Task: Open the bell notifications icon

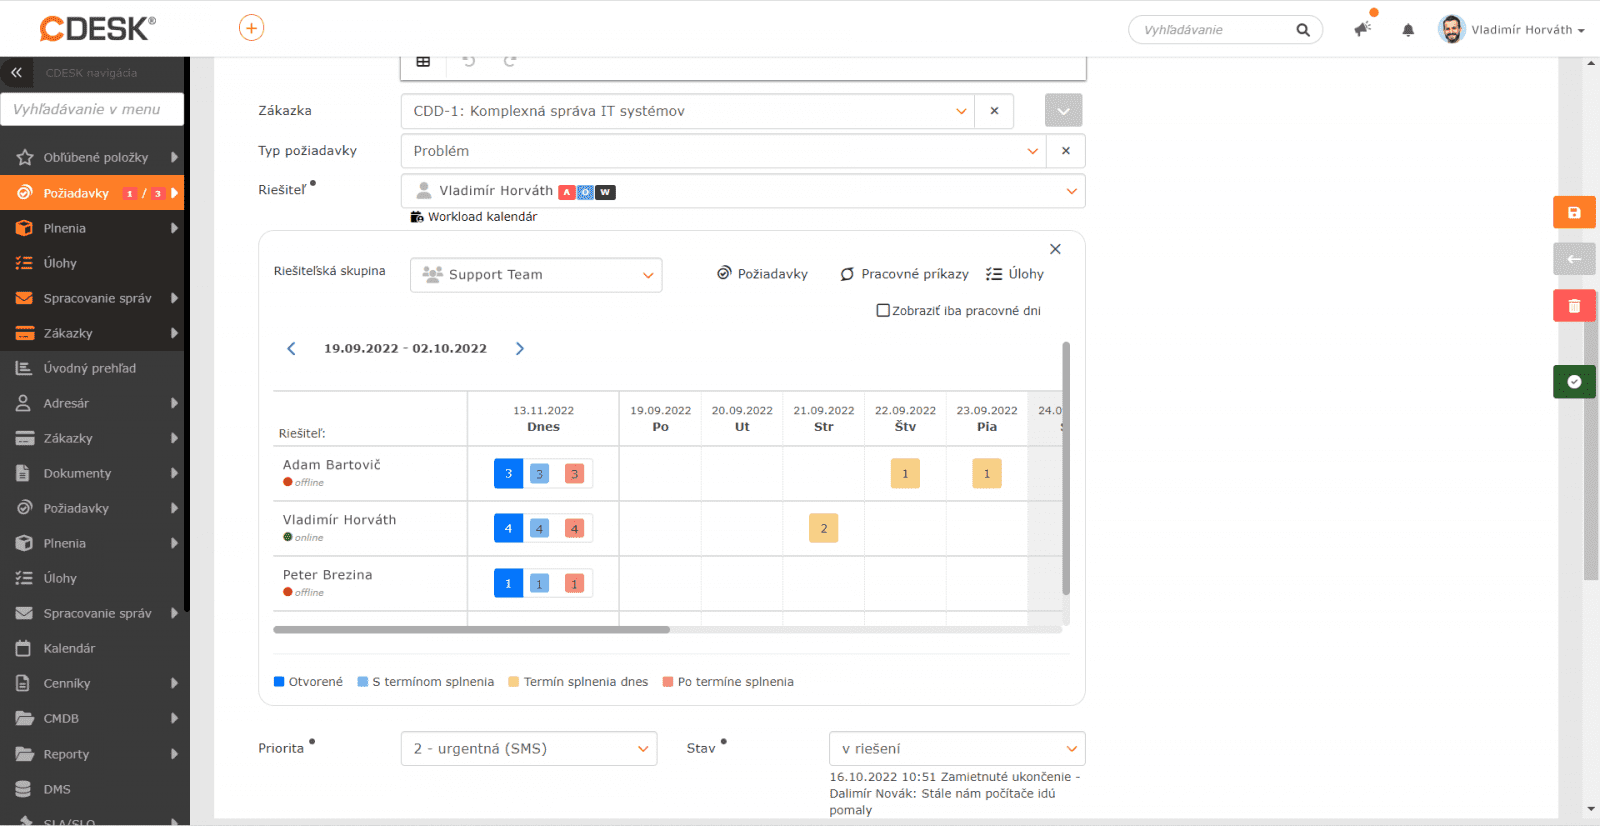Action: point(1408,30)
